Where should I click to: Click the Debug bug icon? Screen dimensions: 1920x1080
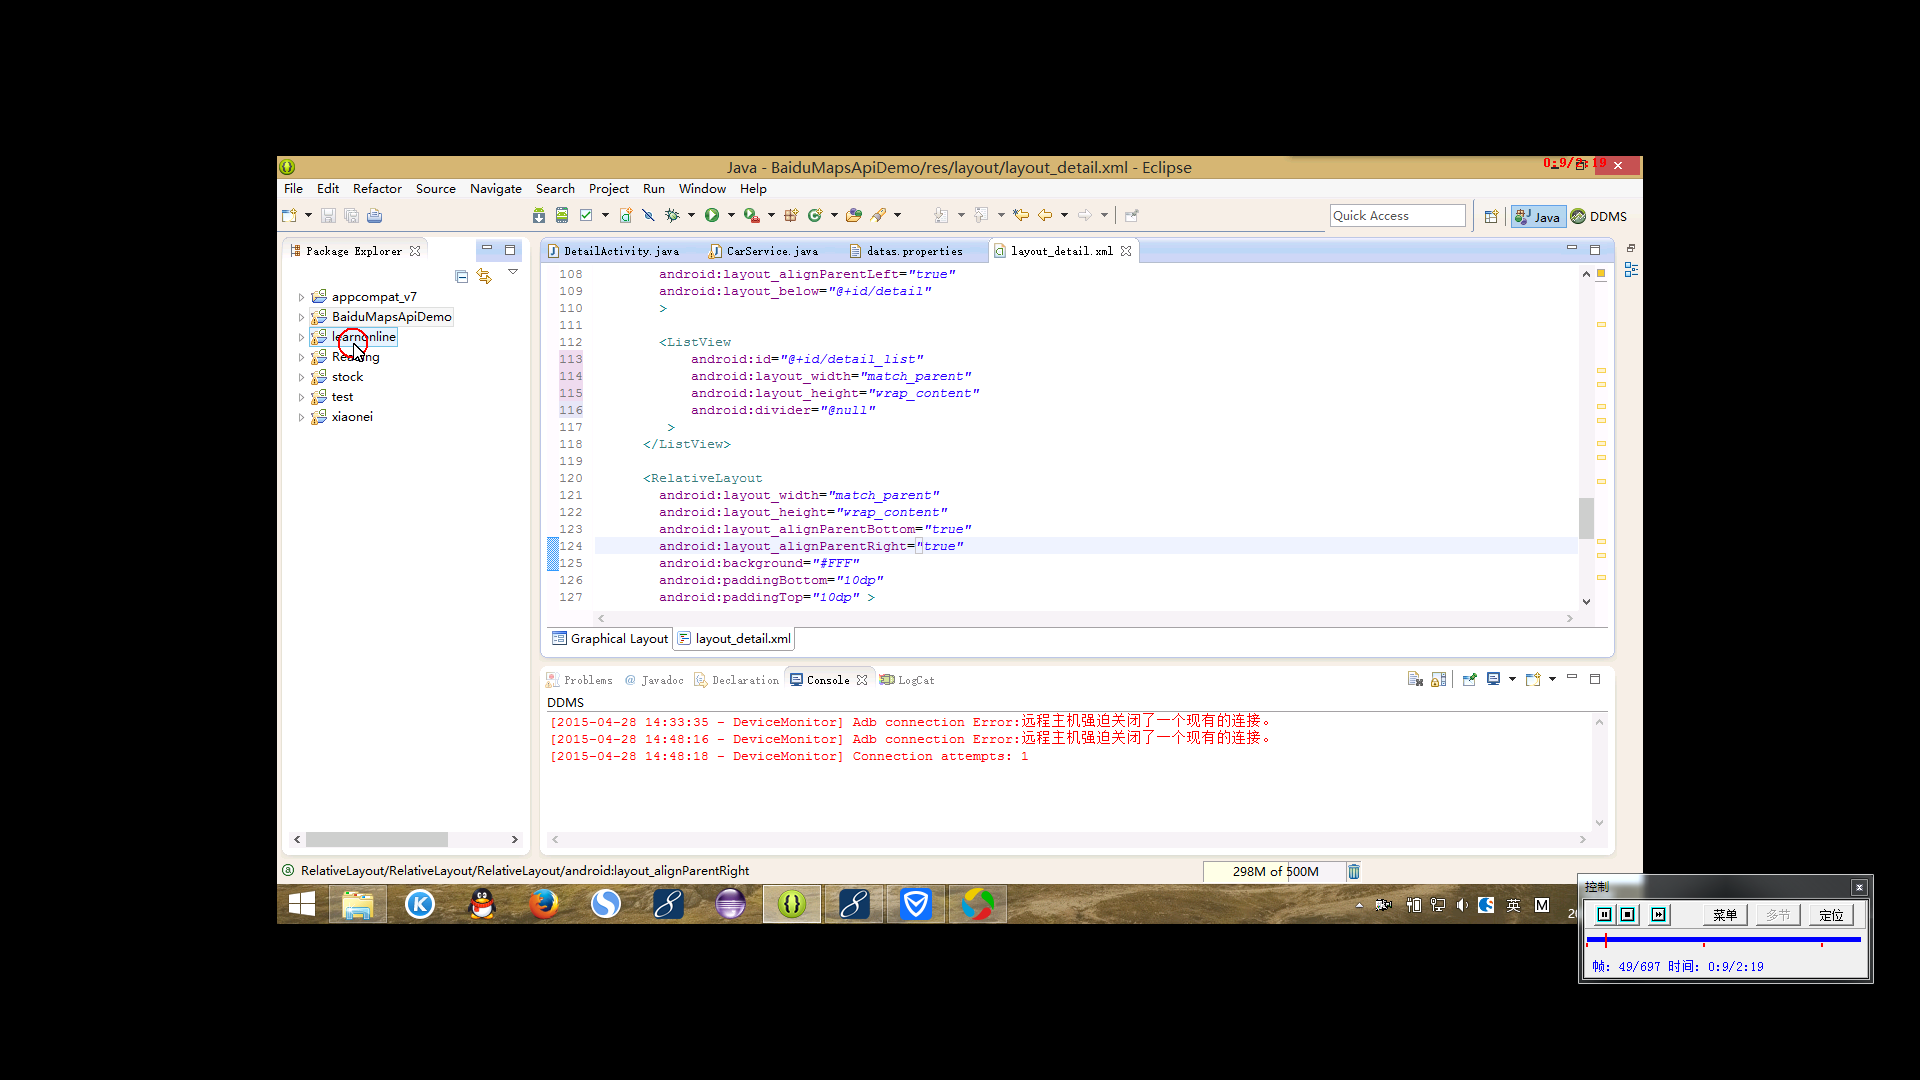click(x=672, y=215)
